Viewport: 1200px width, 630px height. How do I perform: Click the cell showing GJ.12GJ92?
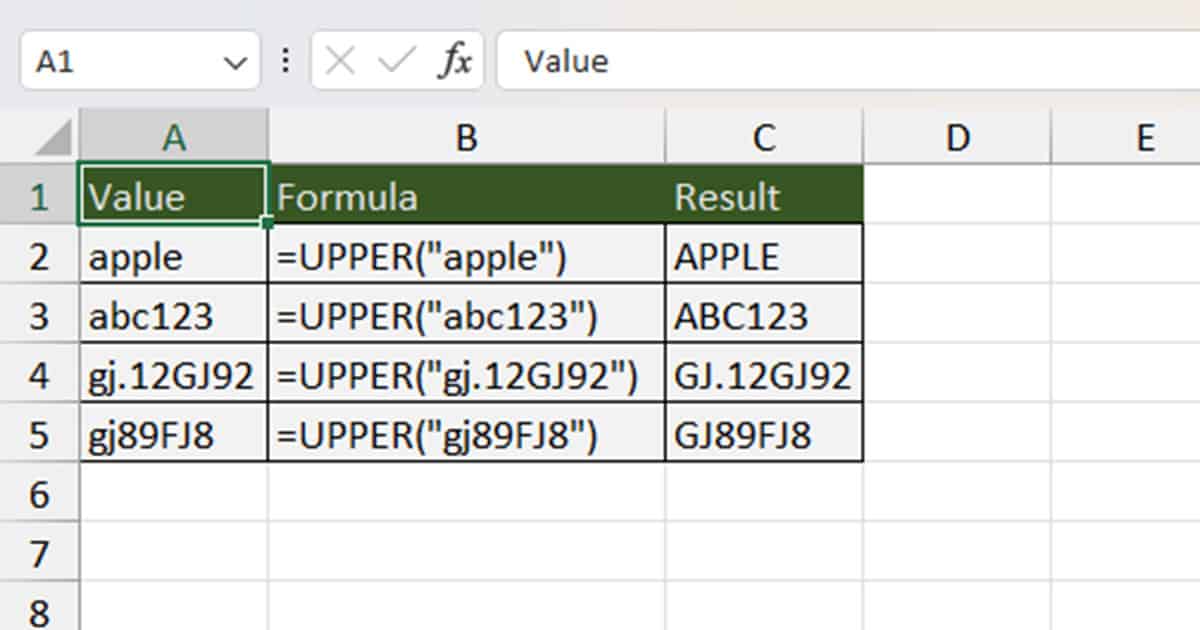click(x=763, y=373)
